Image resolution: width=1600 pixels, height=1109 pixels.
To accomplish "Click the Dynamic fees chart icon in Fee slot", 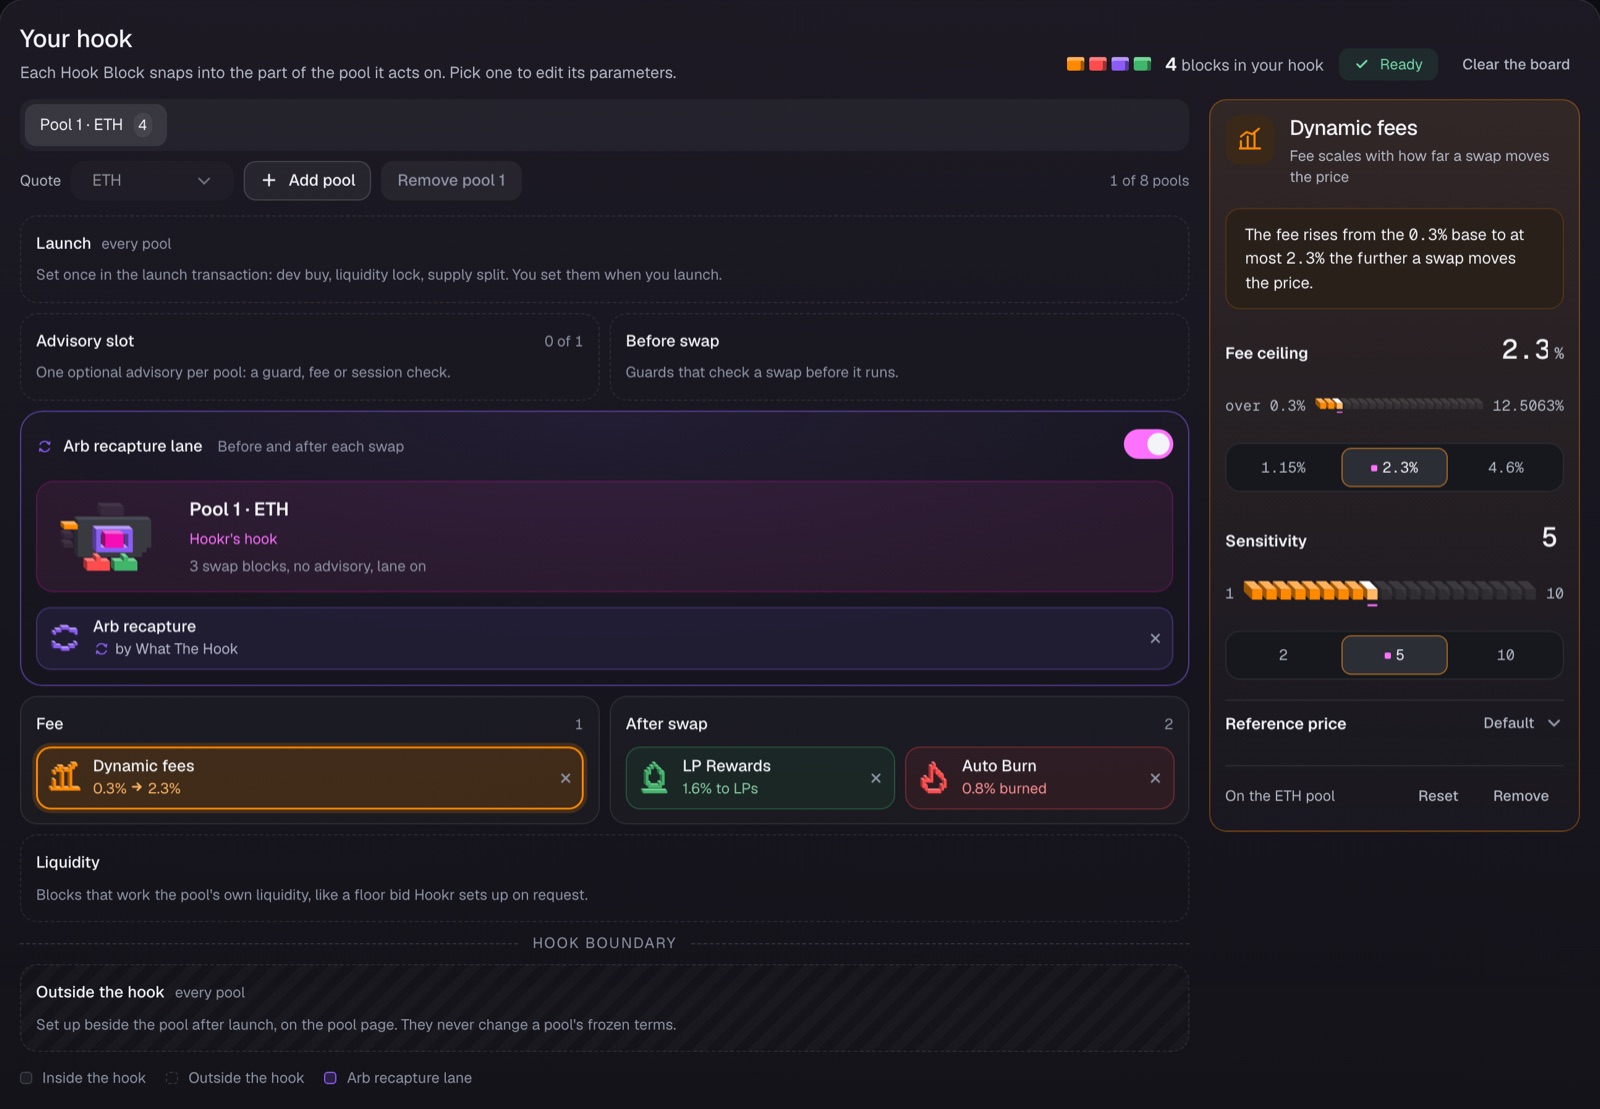I will pyautogui.click(x=65, y=777).
